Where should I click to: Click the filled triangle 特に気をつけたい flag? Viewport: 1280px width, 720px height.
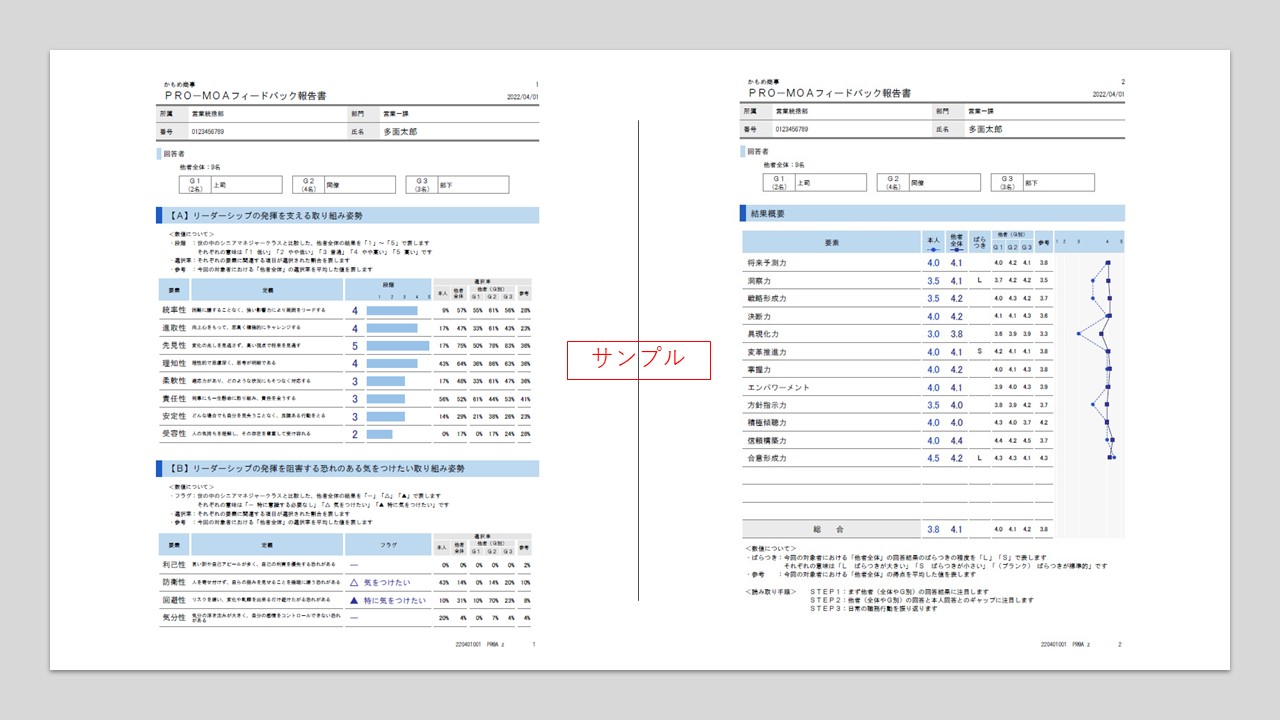[x=387, y=600]
